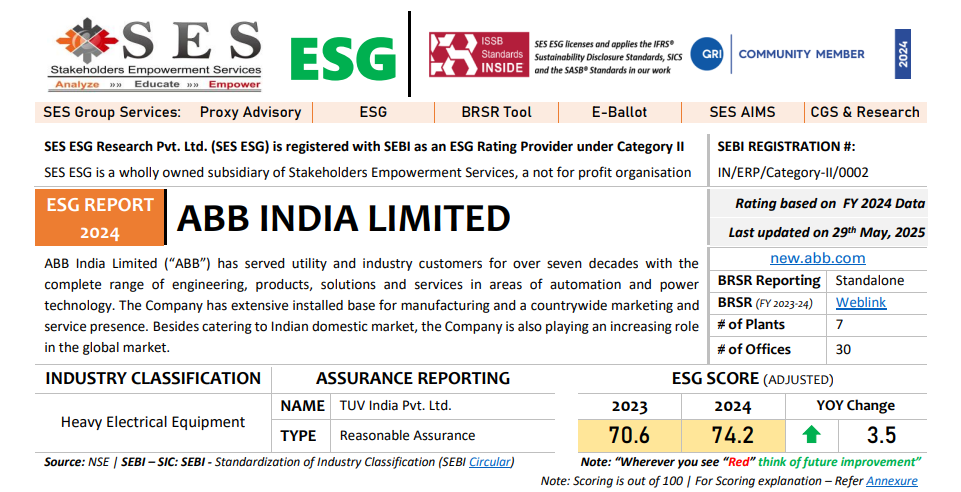This screenshot has height=492, width=961.
Task: Click the 'Analyze Educate Empower' tagline
Action: (158, 85)
